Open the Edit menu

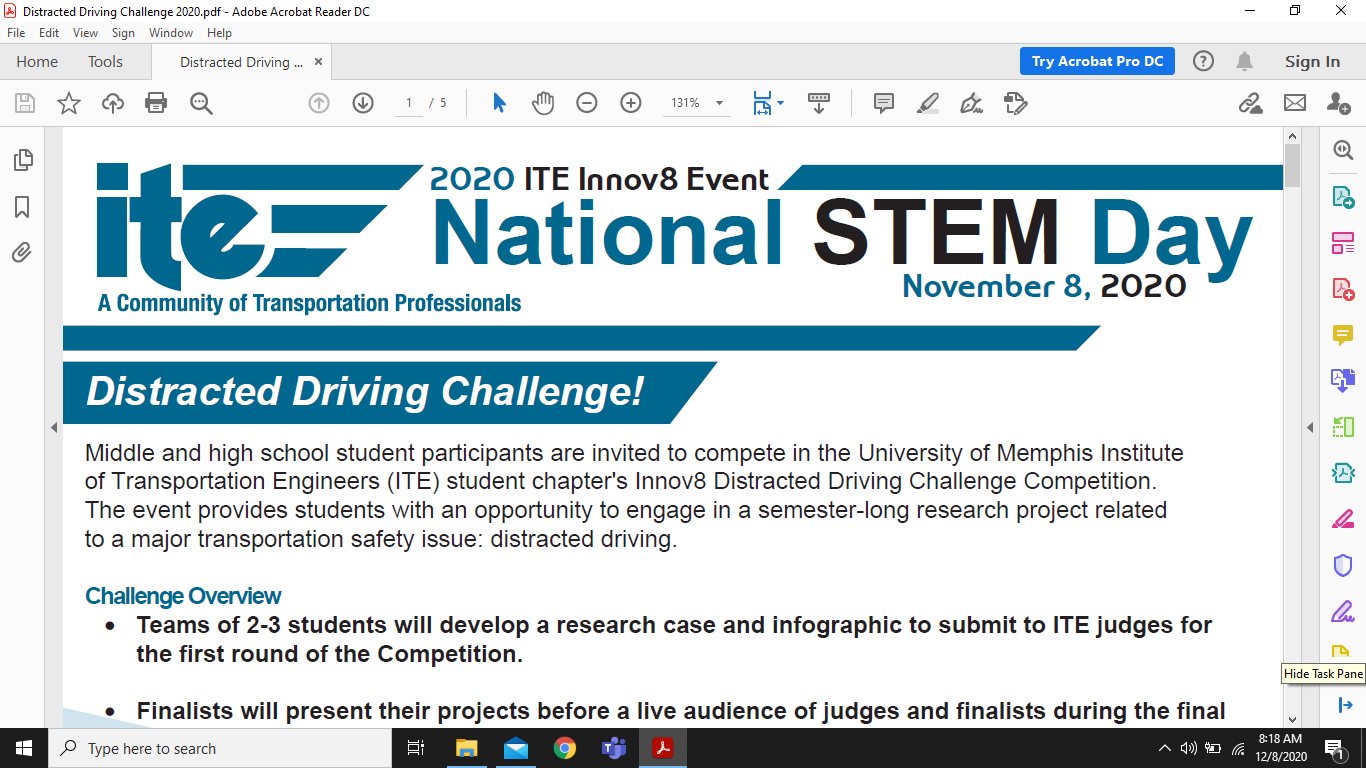click(49, 33)
